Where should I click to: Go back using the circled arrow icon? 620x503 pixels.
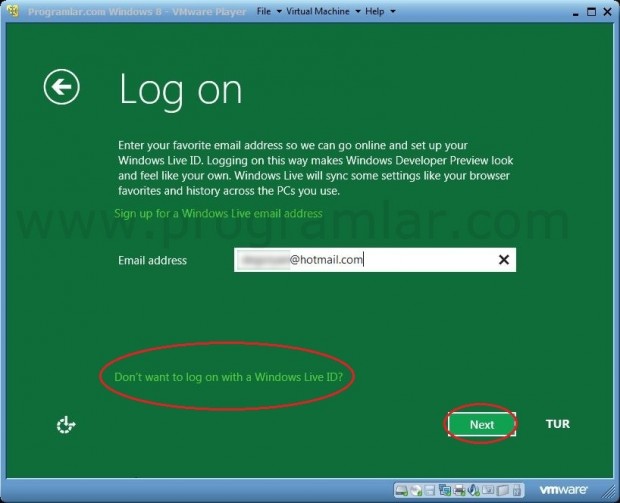point(62,87)
